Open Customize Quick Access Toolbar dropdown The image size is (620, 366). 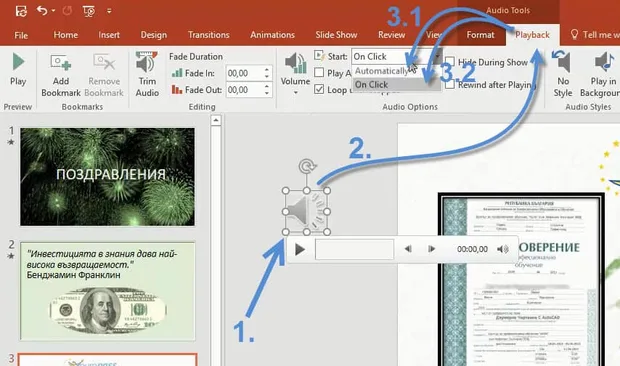(109, 11)
